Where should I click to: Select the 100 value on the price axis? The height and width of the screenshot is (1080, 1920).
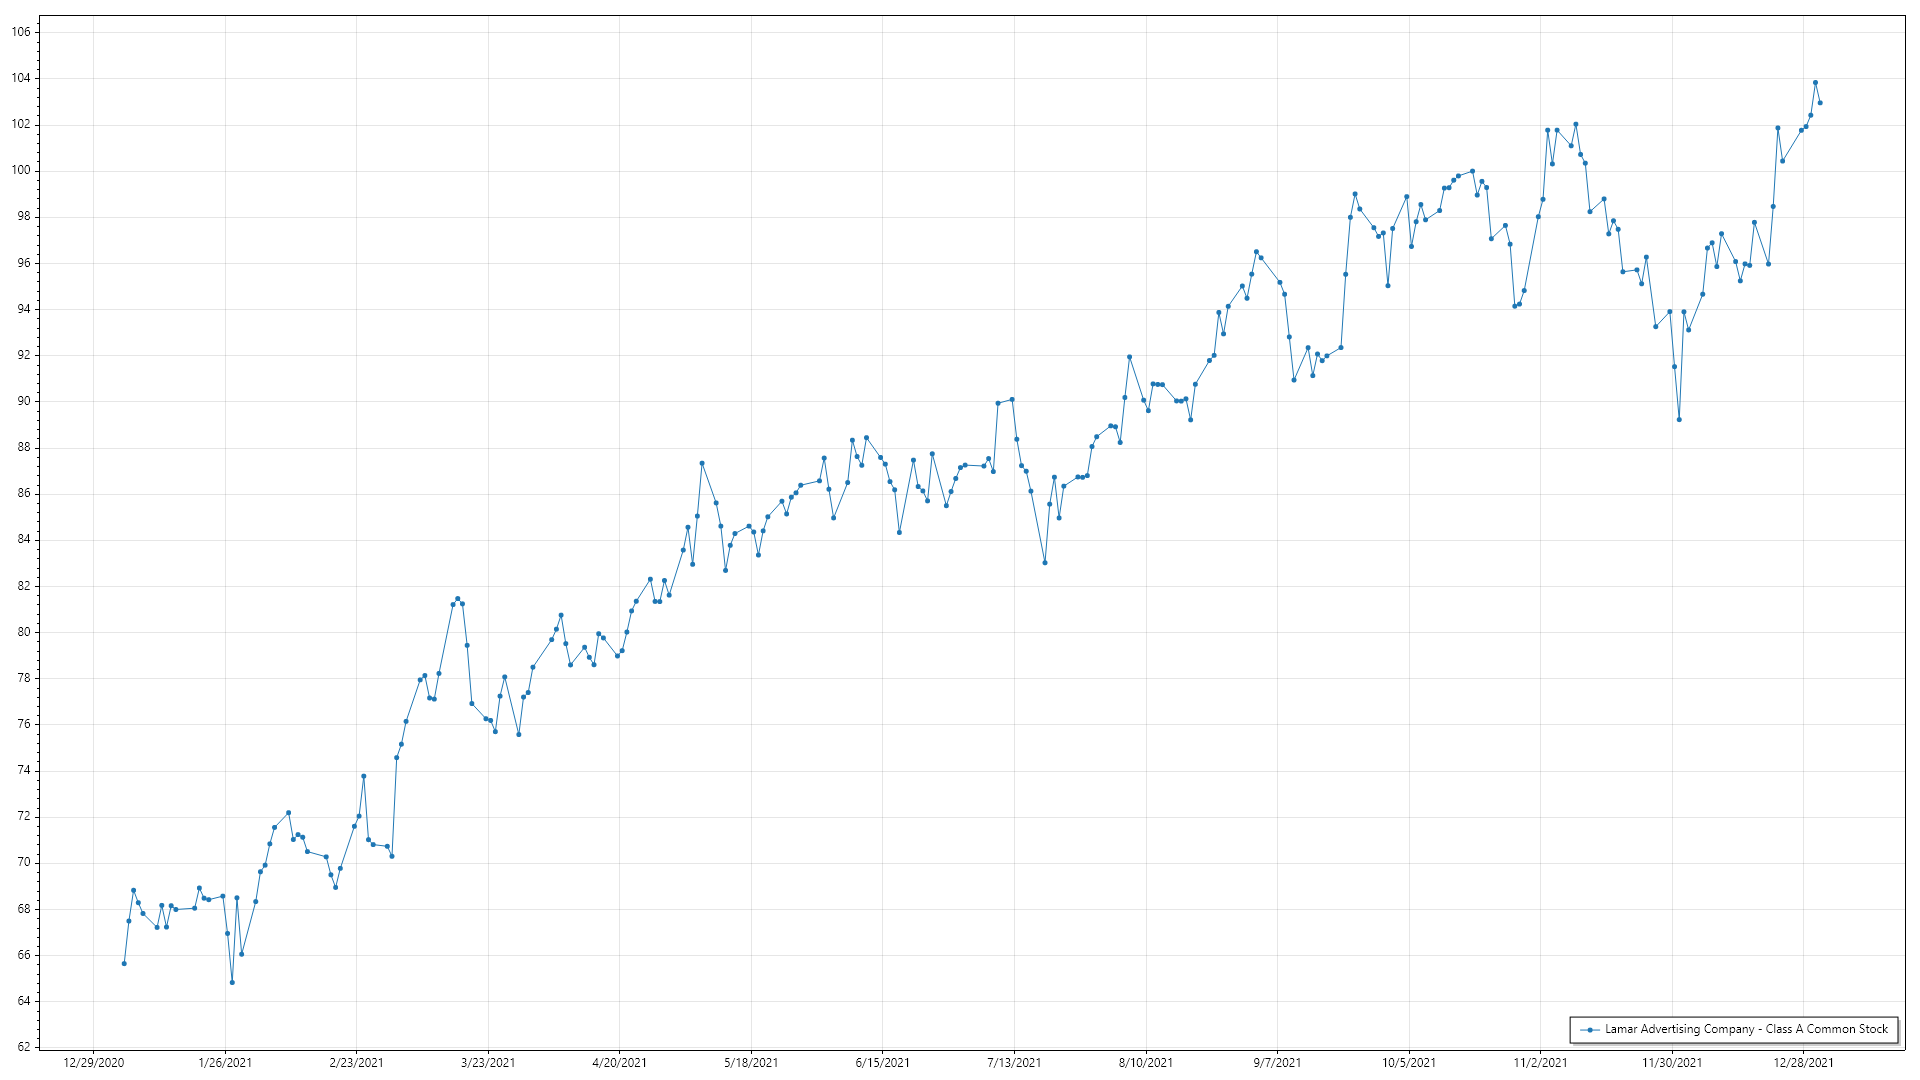21,170
